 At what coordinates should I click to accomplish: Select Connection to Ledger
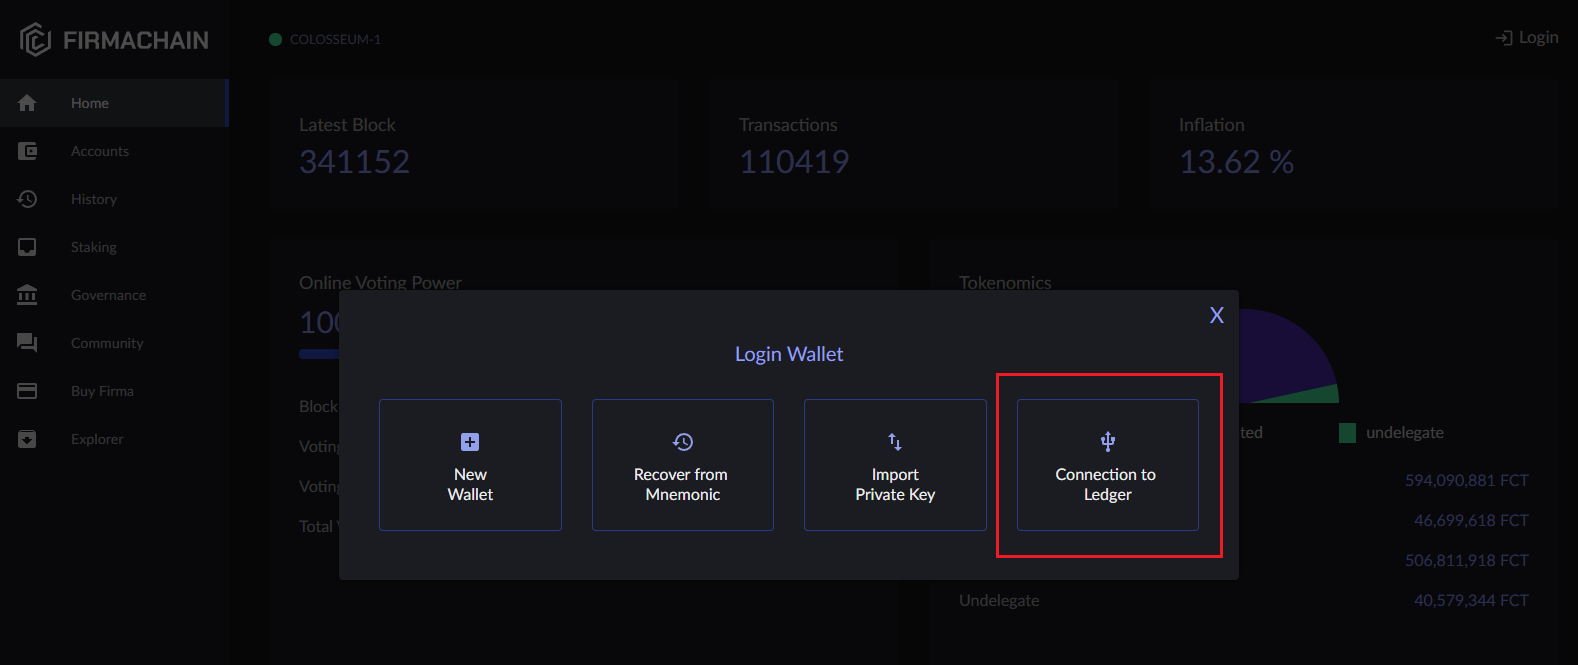click(1108, 465)
